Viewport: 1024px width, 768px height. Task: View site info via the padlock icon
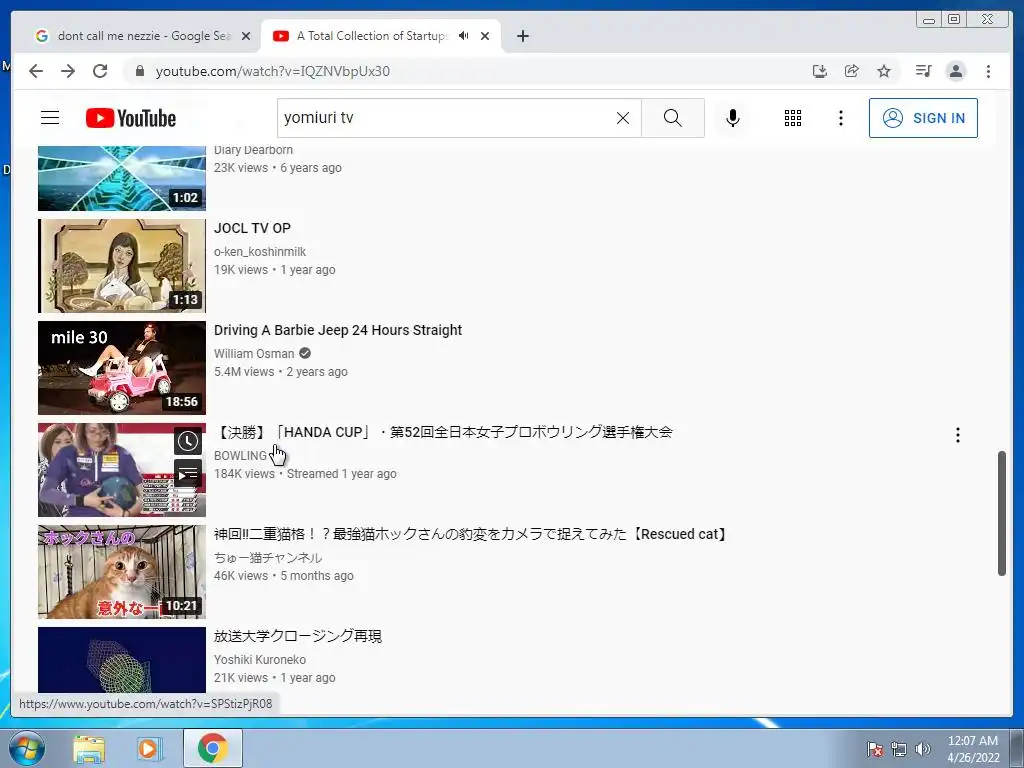click(139, 71)
